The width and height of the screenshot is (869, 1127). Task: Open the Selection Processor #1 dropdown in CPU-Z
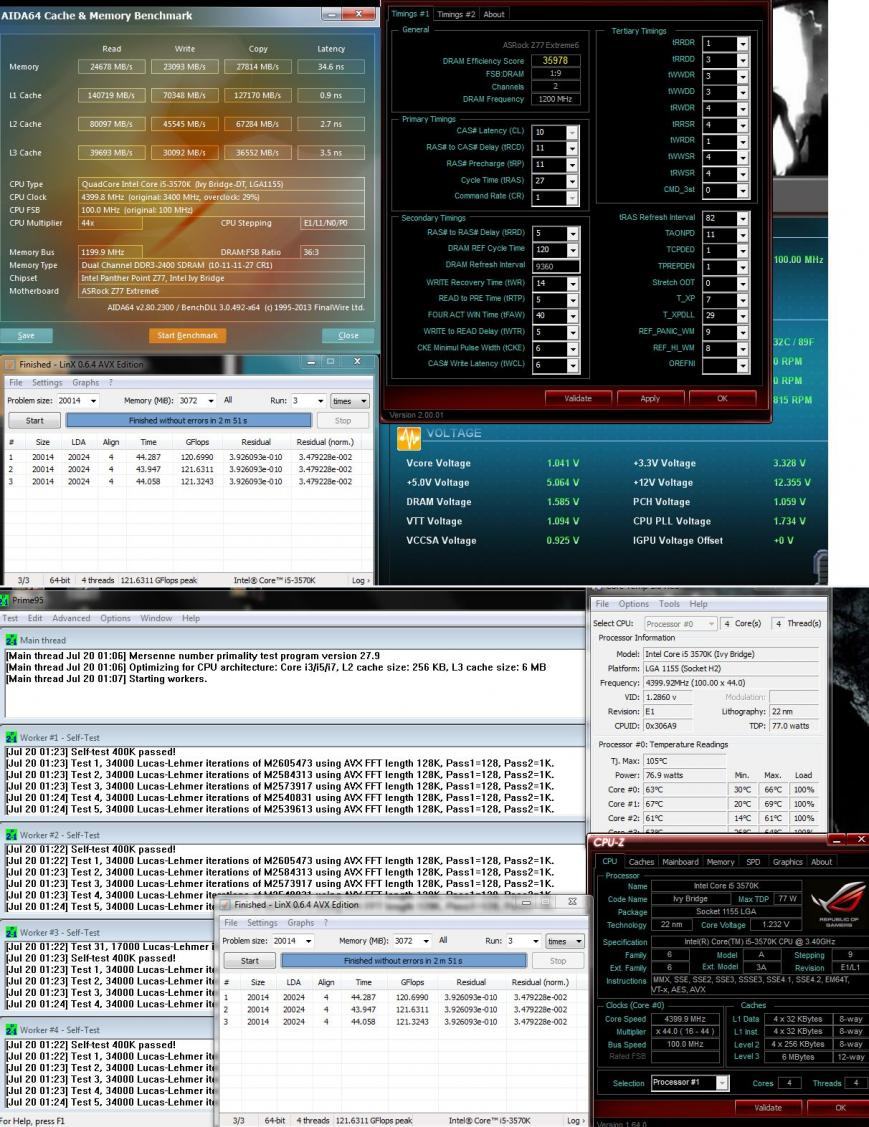(x=722, y=1082)
